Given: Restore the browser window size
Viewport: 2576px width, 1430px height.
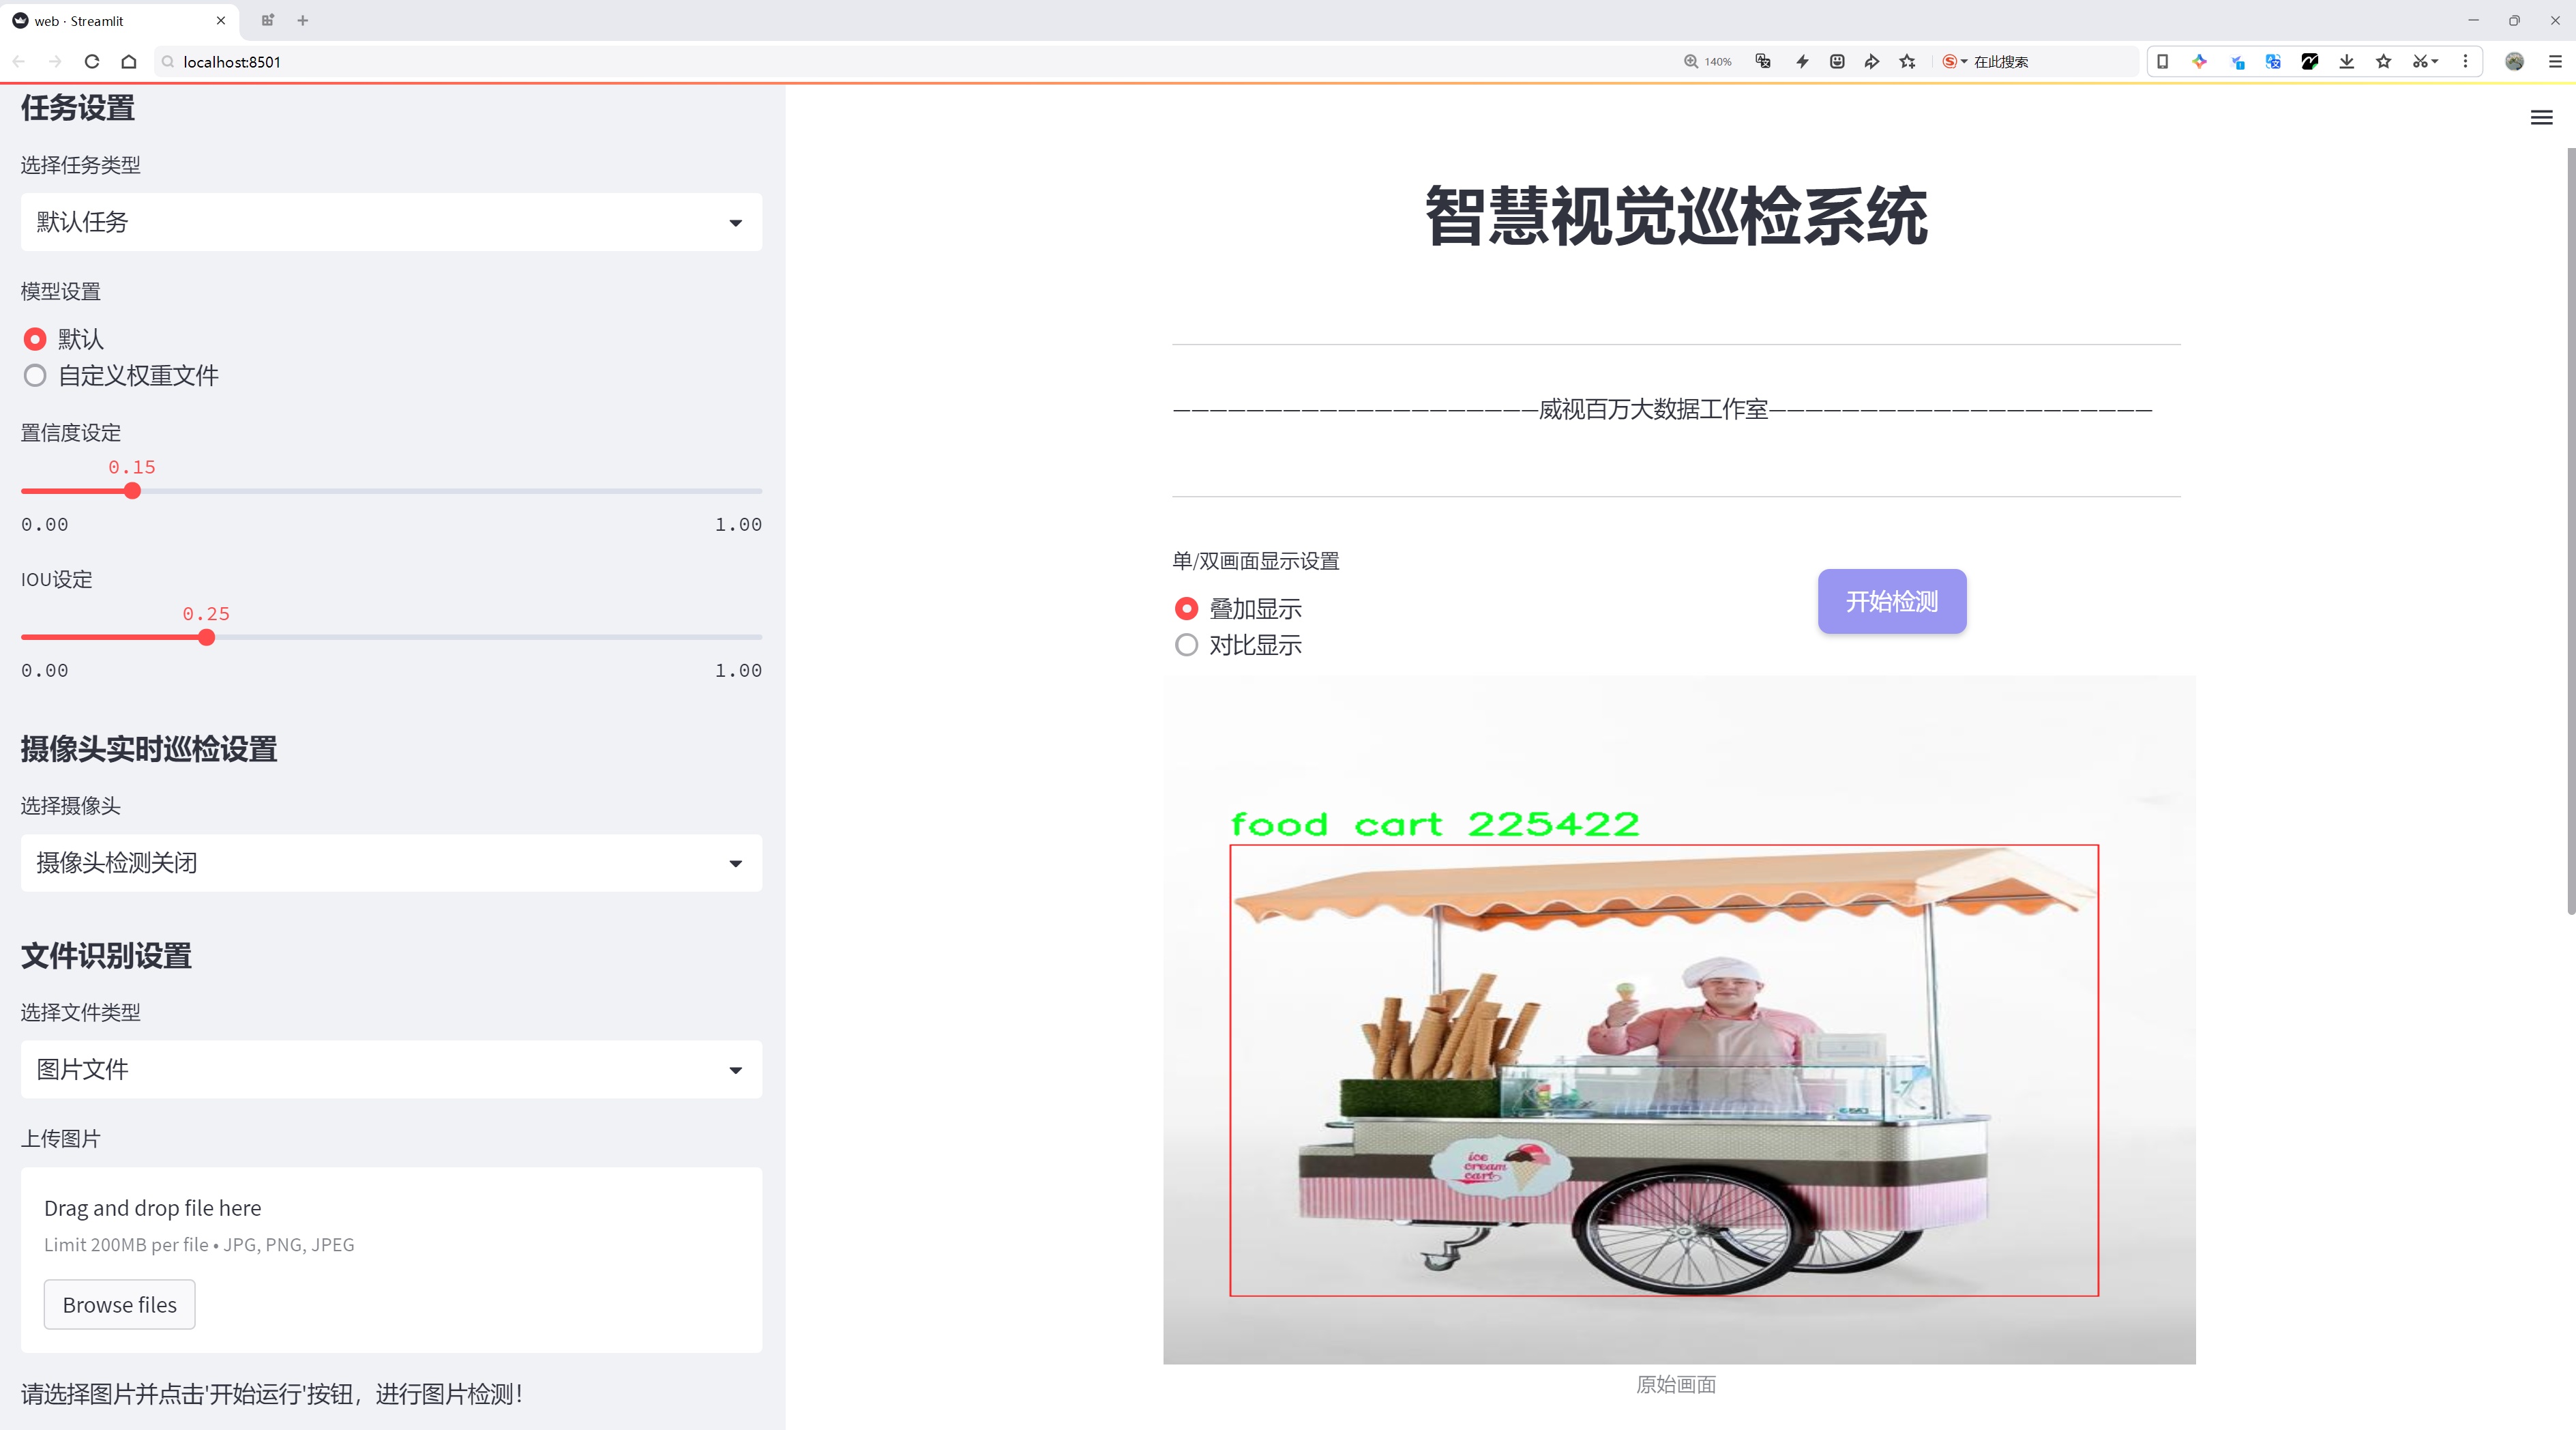Looking at the screenshot, I should tap(2514, 20).
